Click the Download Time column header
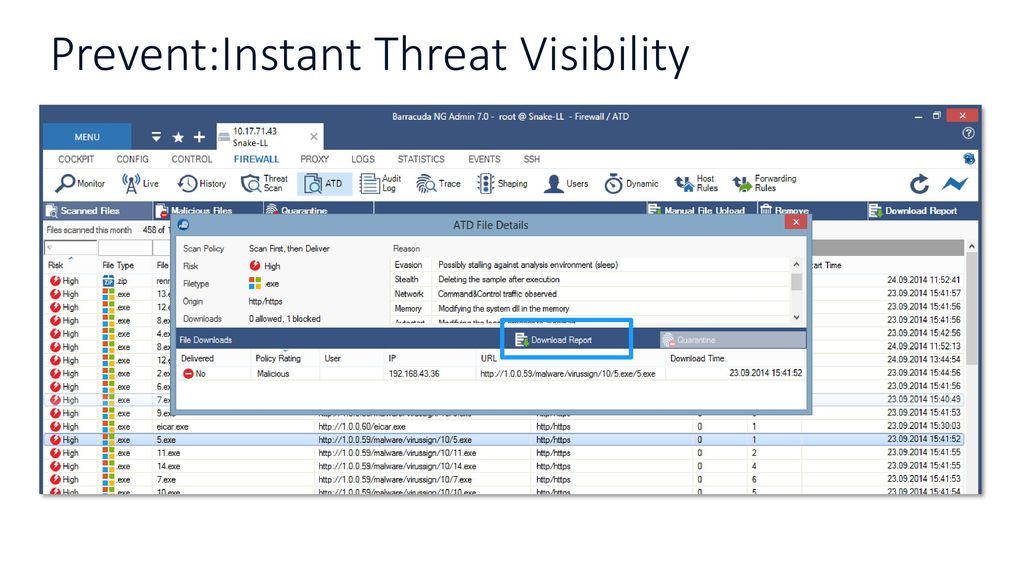The height and width of the screenshot is (576, 1024). coord(697,358)
